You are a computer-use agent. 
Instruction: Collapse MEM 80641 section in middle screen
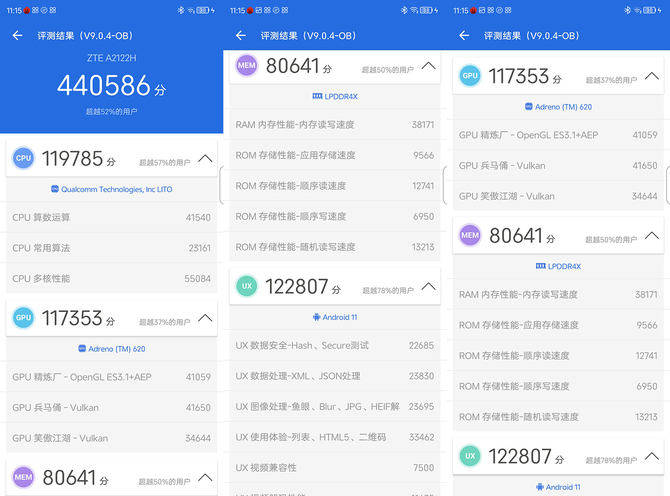[429, 66]
